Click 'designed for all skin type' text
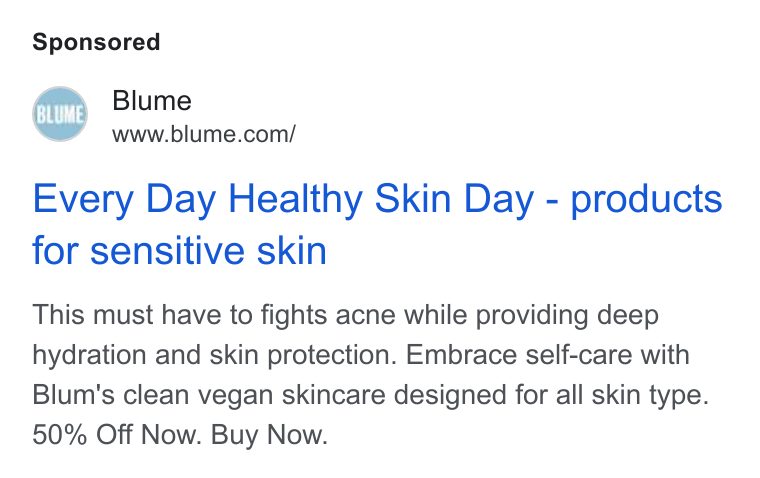This screenshot has height=478, width=760. click(551, 395)
